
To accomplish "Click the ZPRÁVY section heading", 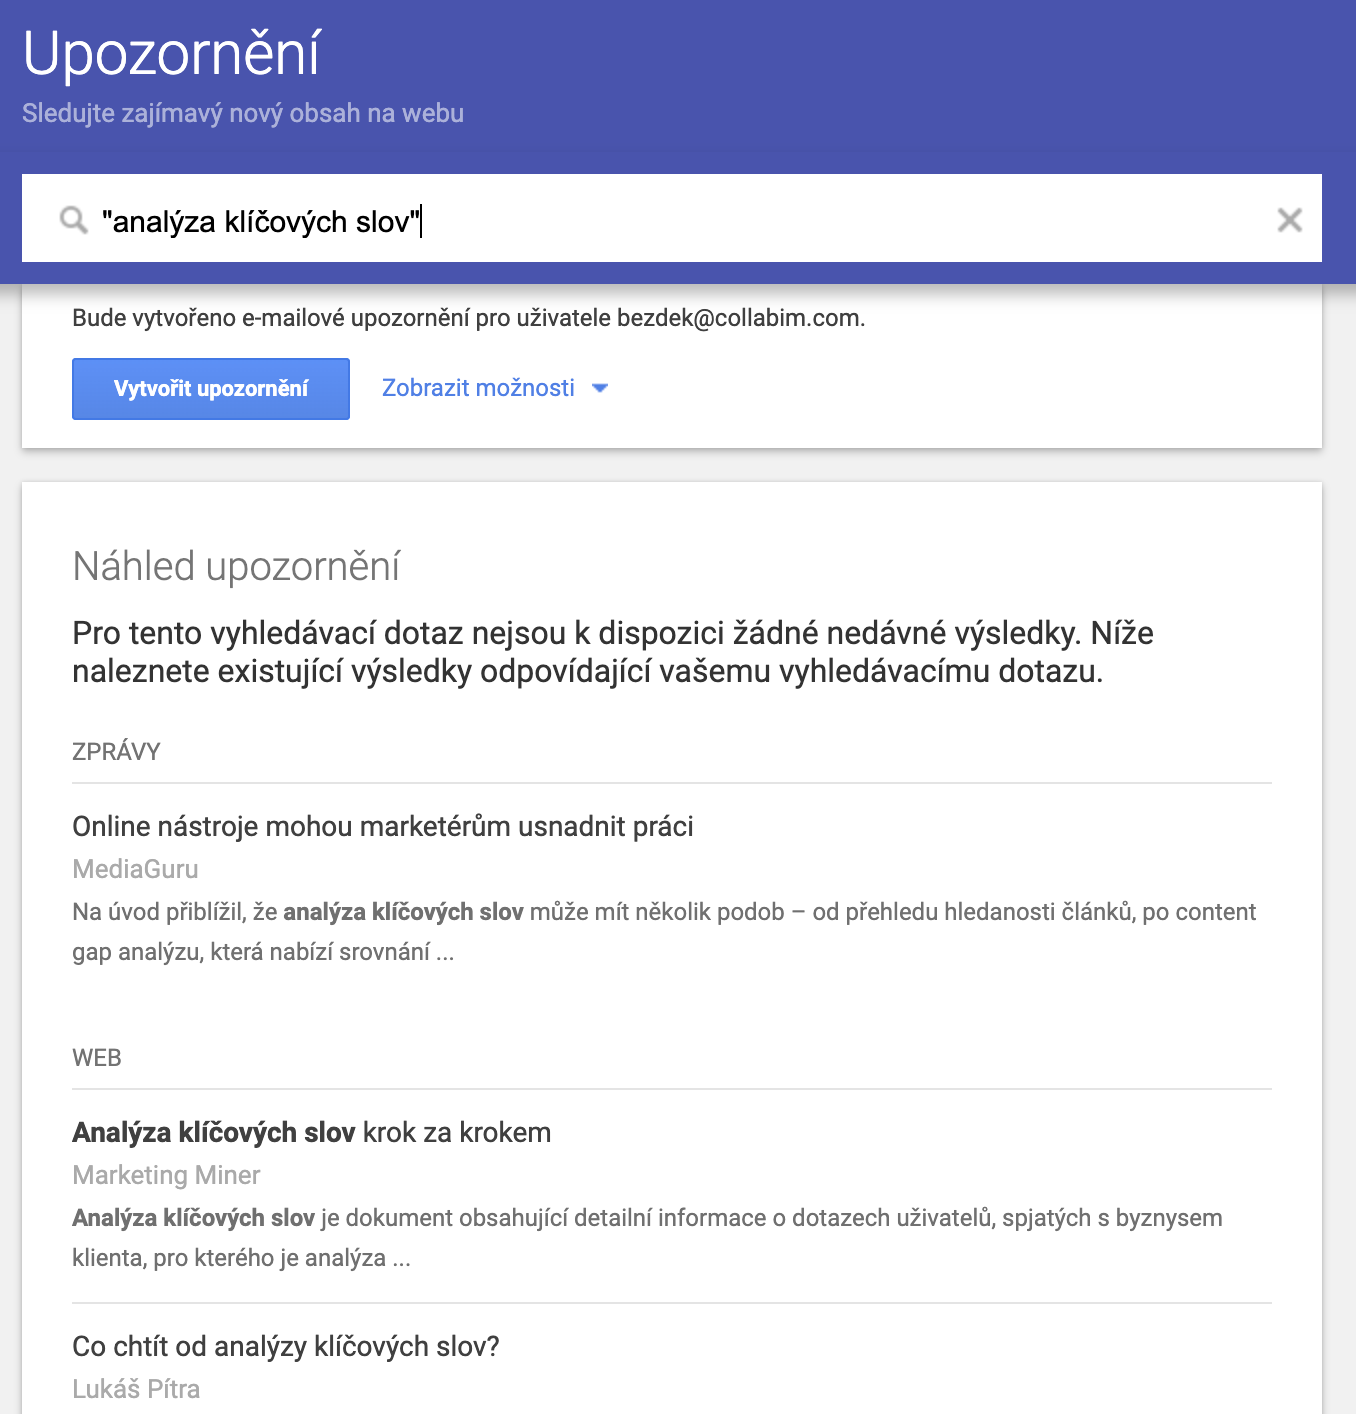I will (116, 752).
